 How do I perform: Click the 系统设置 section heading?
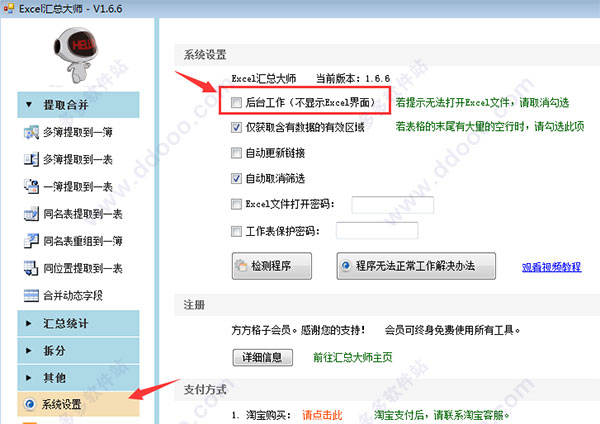click(205, 55)
